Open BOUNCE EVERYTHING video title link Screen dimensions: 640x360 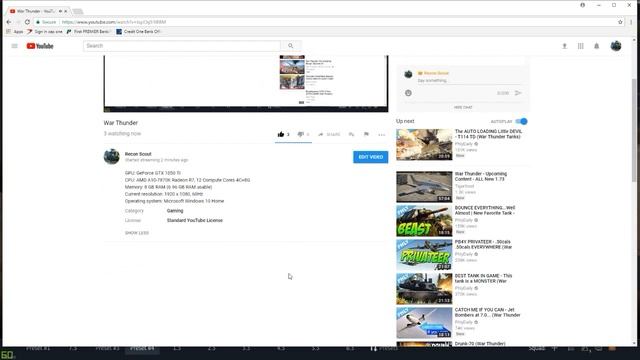(485, 210)
